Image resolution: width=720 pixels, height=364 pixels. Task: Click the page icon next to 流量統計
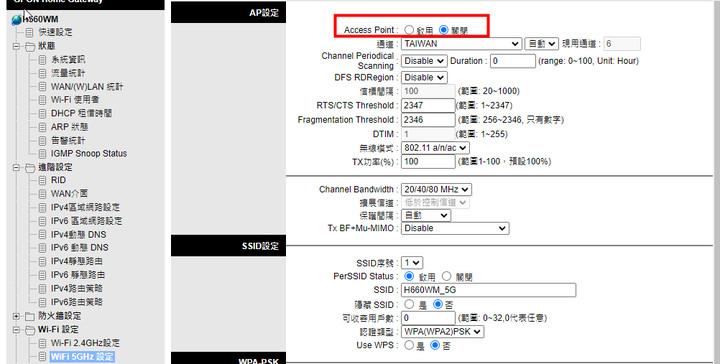42,73
